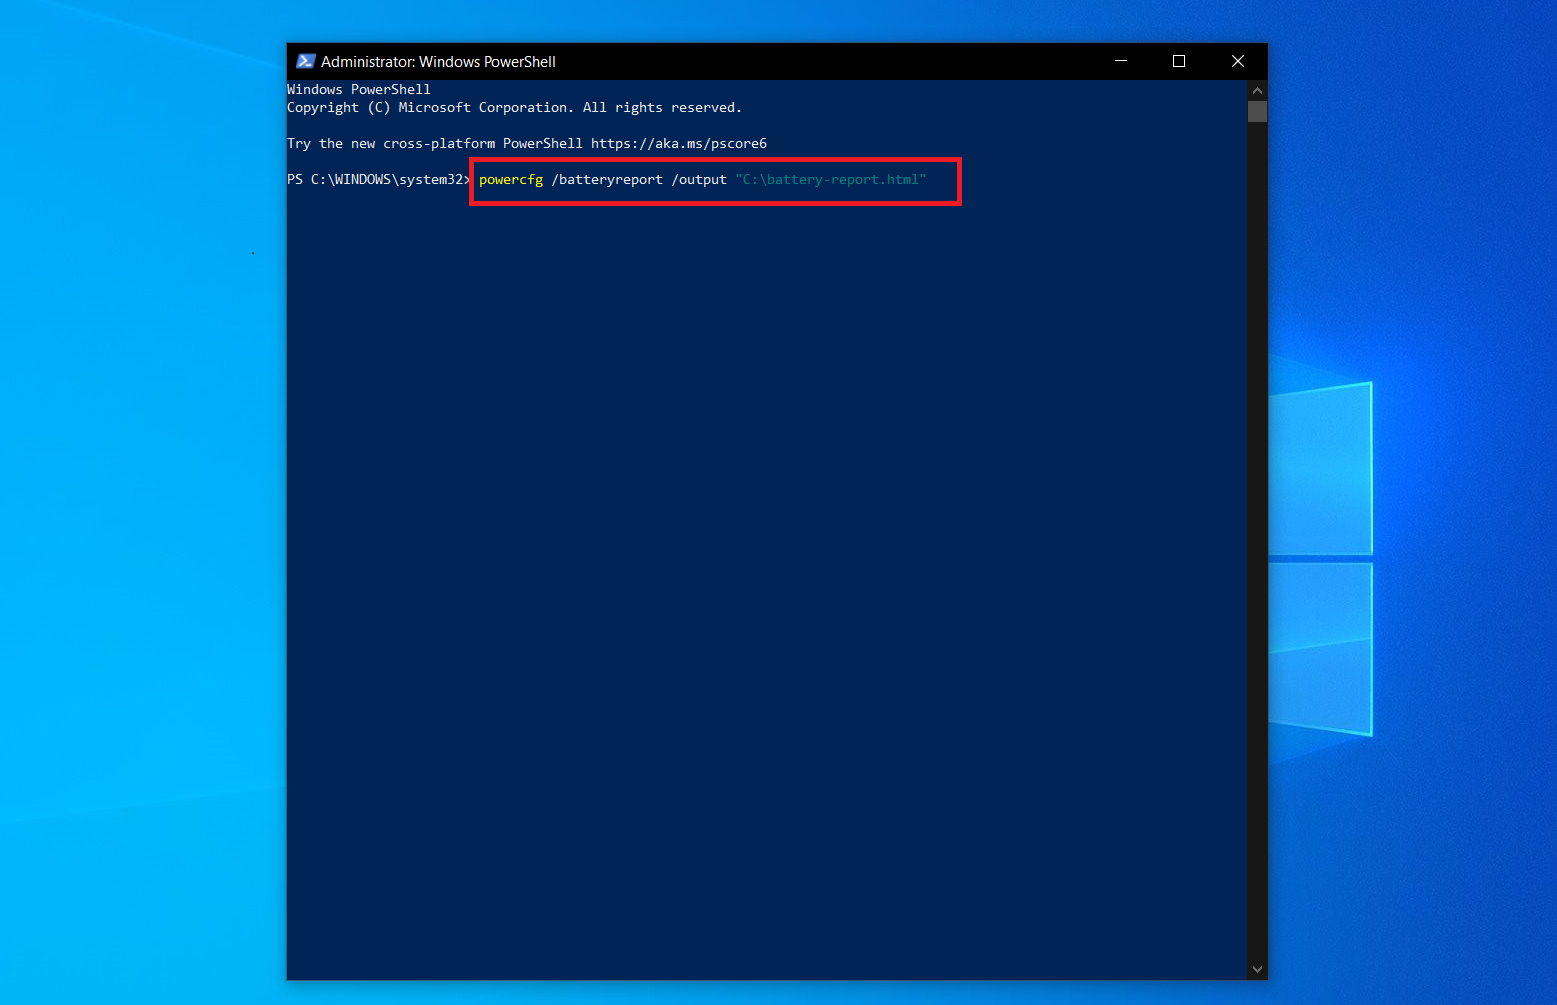The height and width of the screenshot is (1005, 1557).
Task: Click the /batteryreport parameter text
Action: pyautogui.click(x=607, y=179)
